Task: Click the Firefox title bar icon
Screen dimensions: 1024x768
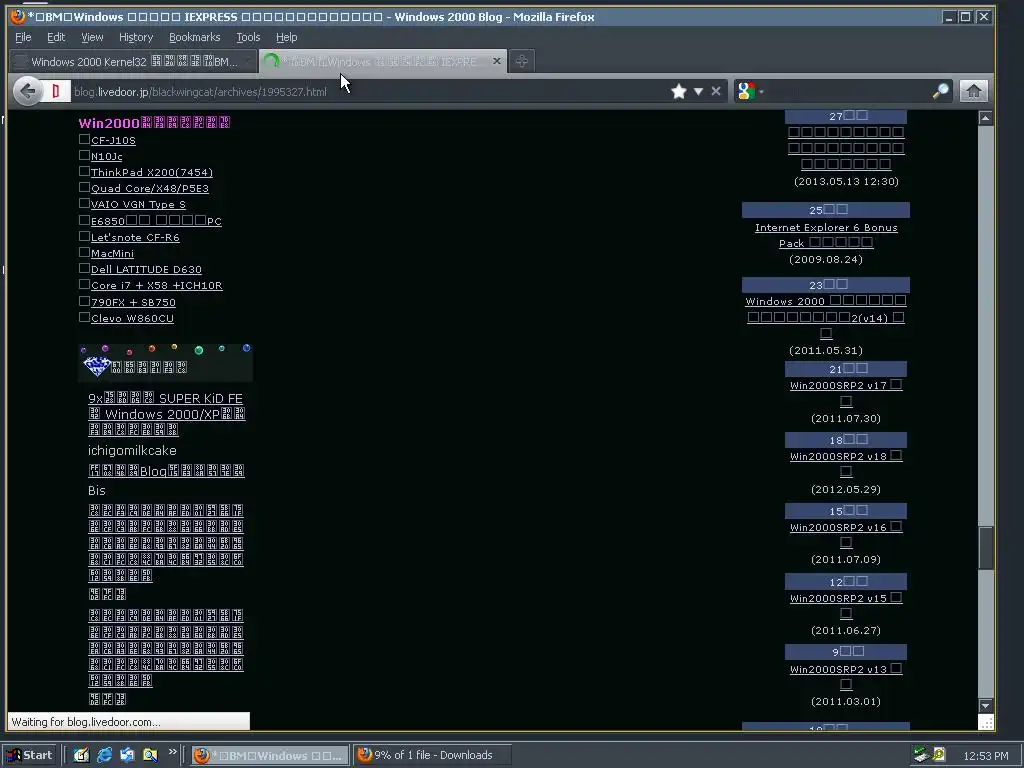Action: 18,16
